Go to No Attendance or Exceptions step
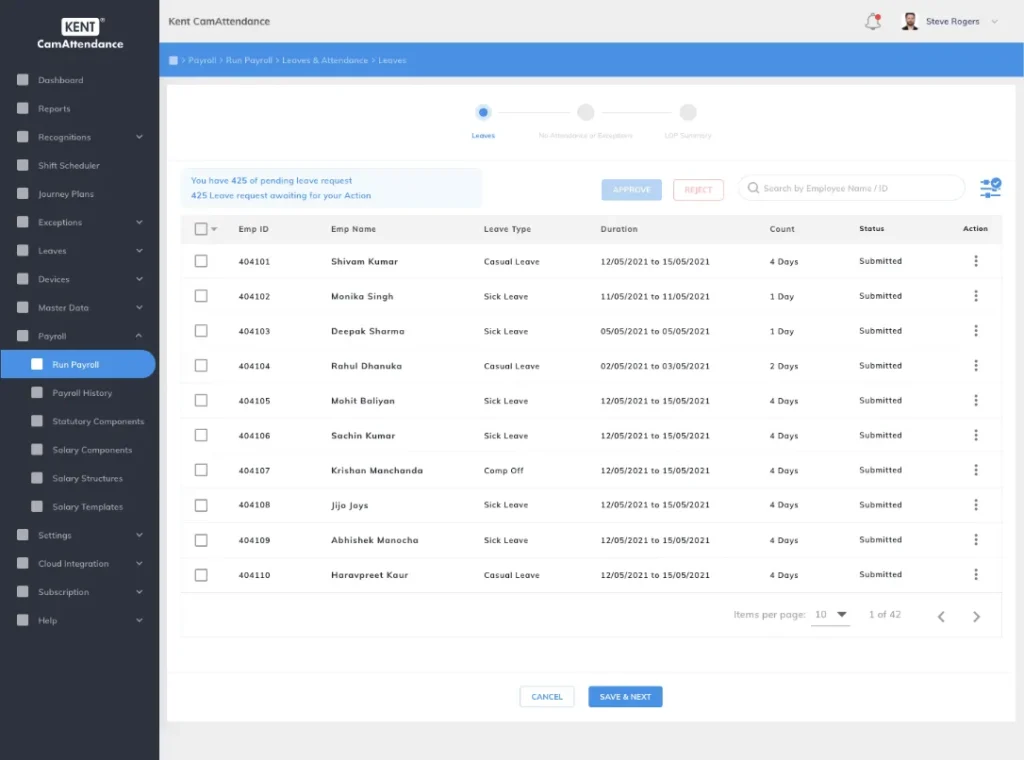1024x760 pixels. 586,112
